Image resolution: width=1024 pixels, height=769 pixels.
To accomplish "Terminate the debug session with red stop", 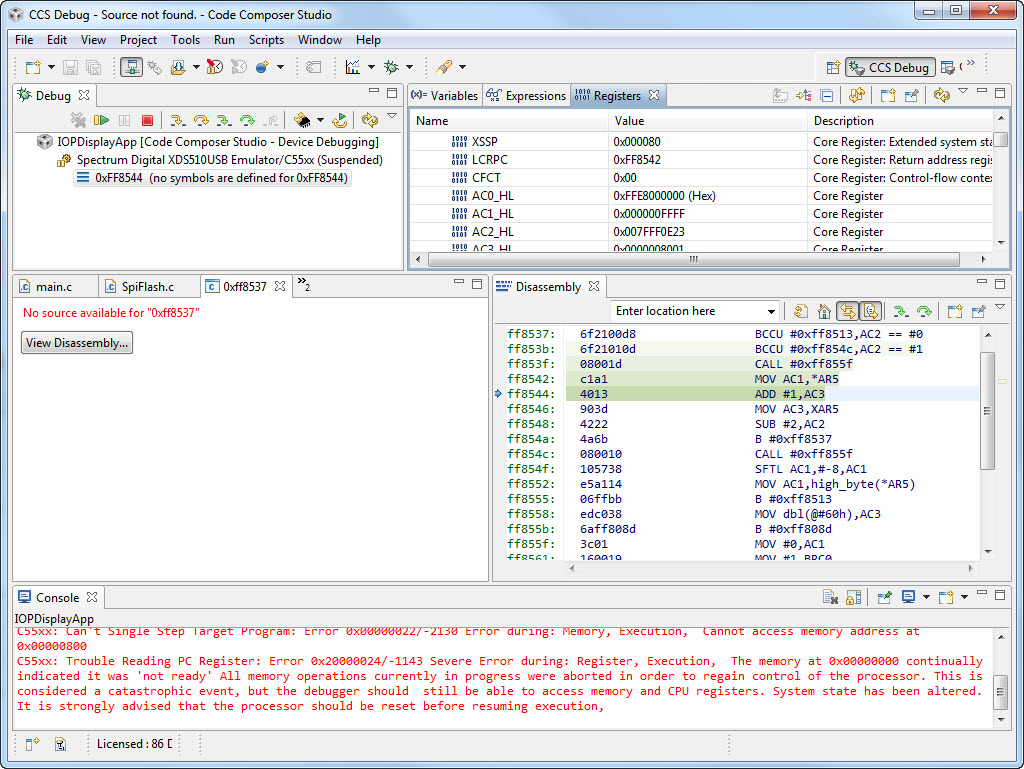I will point(148,120).
